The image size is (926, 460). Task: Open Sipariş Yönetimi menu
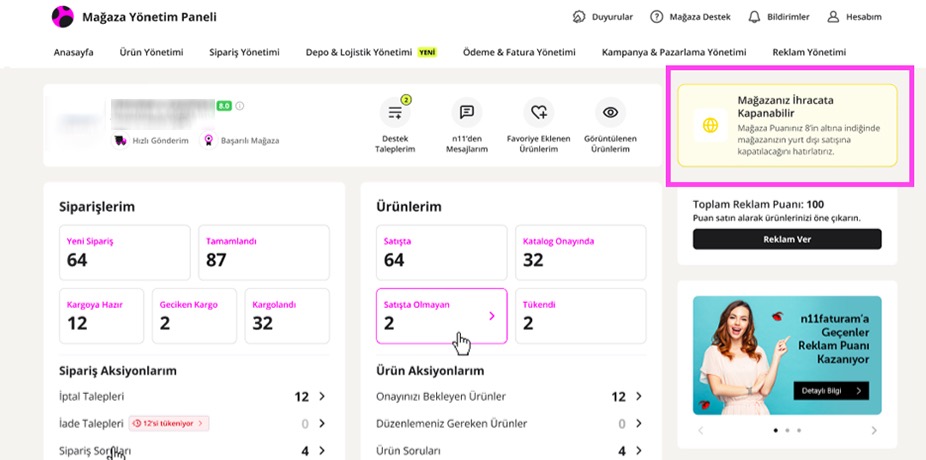244,52
